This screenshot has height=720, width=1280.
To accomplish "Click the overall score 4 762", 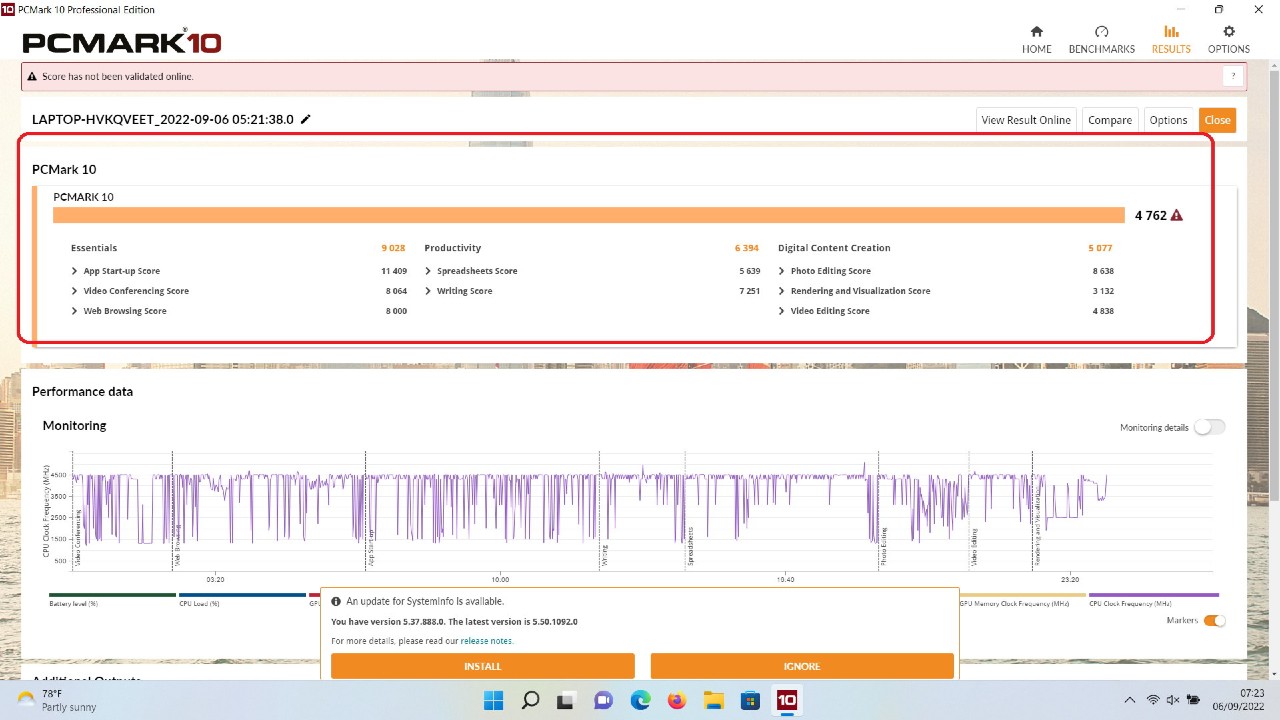I will (1150, 215).
